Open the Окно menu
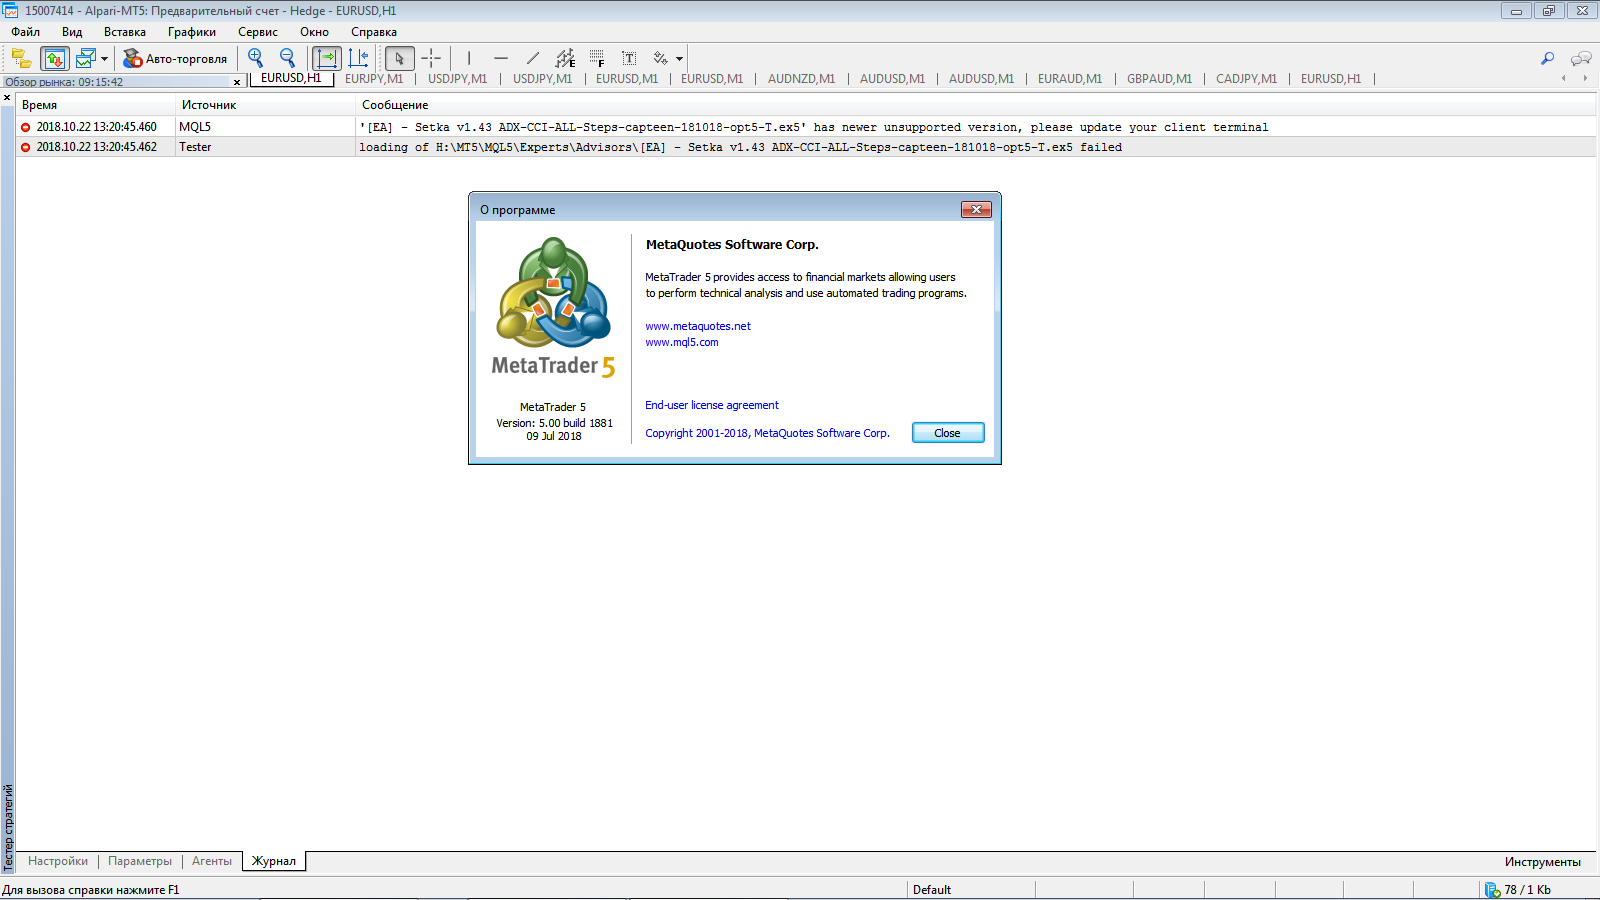This screenshot has width=1600, height=900. tap(314, 32)
